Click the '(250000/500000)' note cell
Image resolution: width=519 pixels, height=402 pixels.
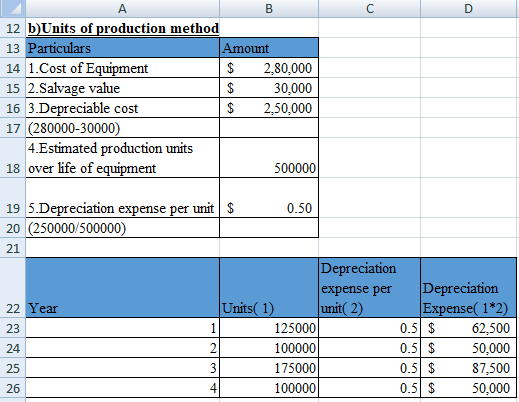(123, 228)
